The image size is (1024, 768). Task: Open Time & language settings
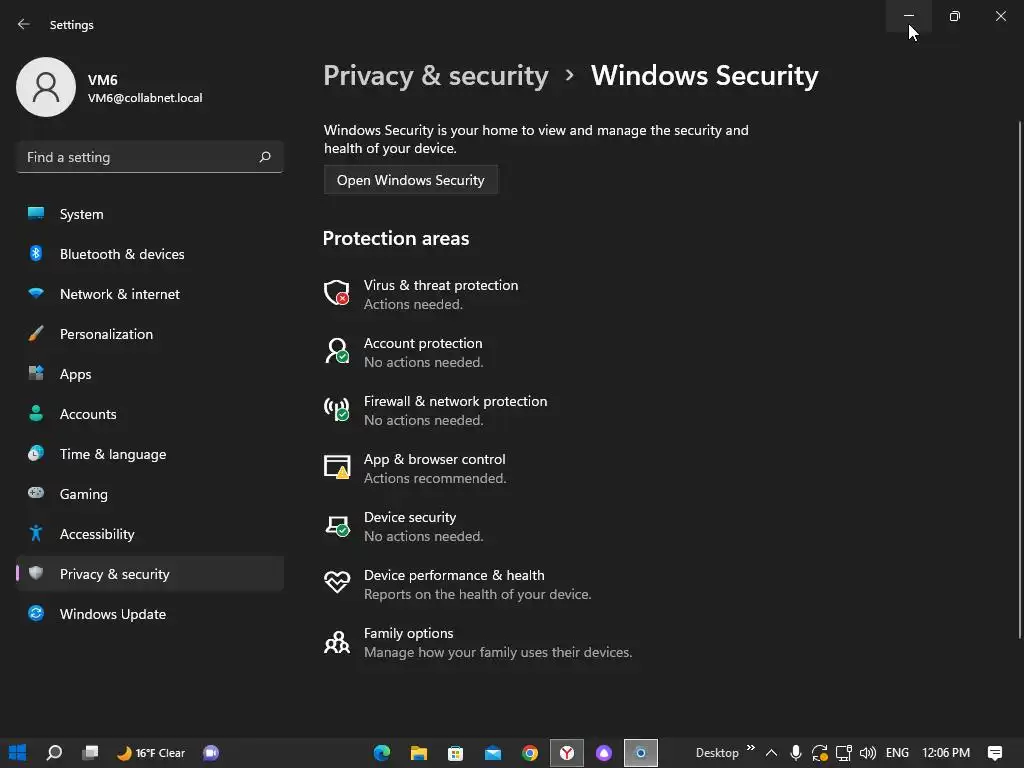coord(150,454)
